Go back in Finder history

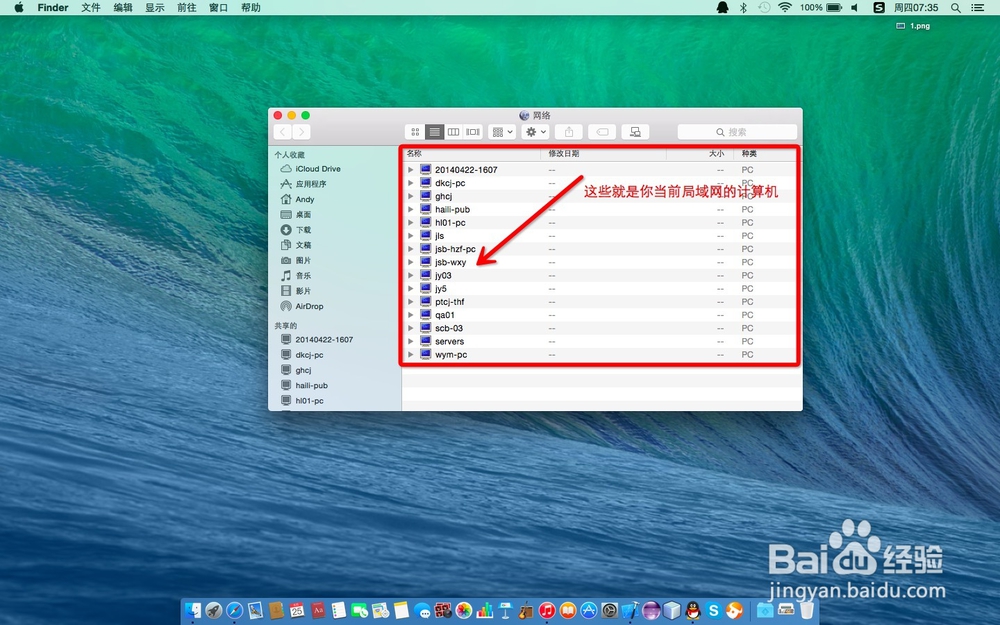pos(283,132)
